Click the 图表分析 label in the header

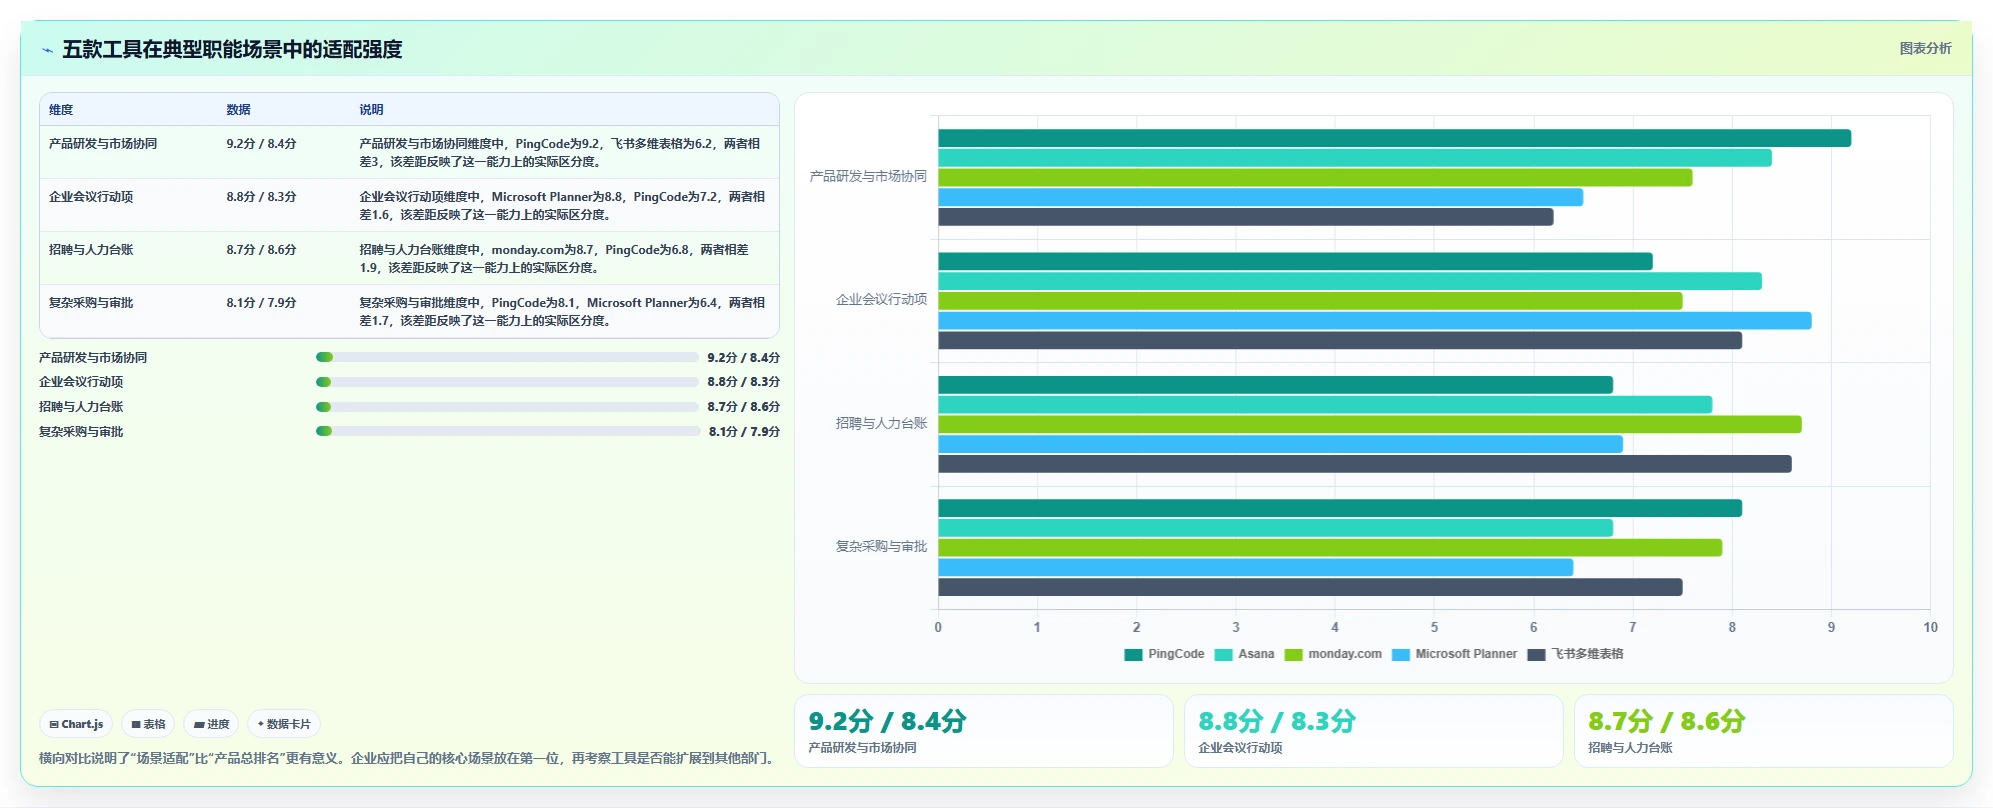pos(1925,48)
